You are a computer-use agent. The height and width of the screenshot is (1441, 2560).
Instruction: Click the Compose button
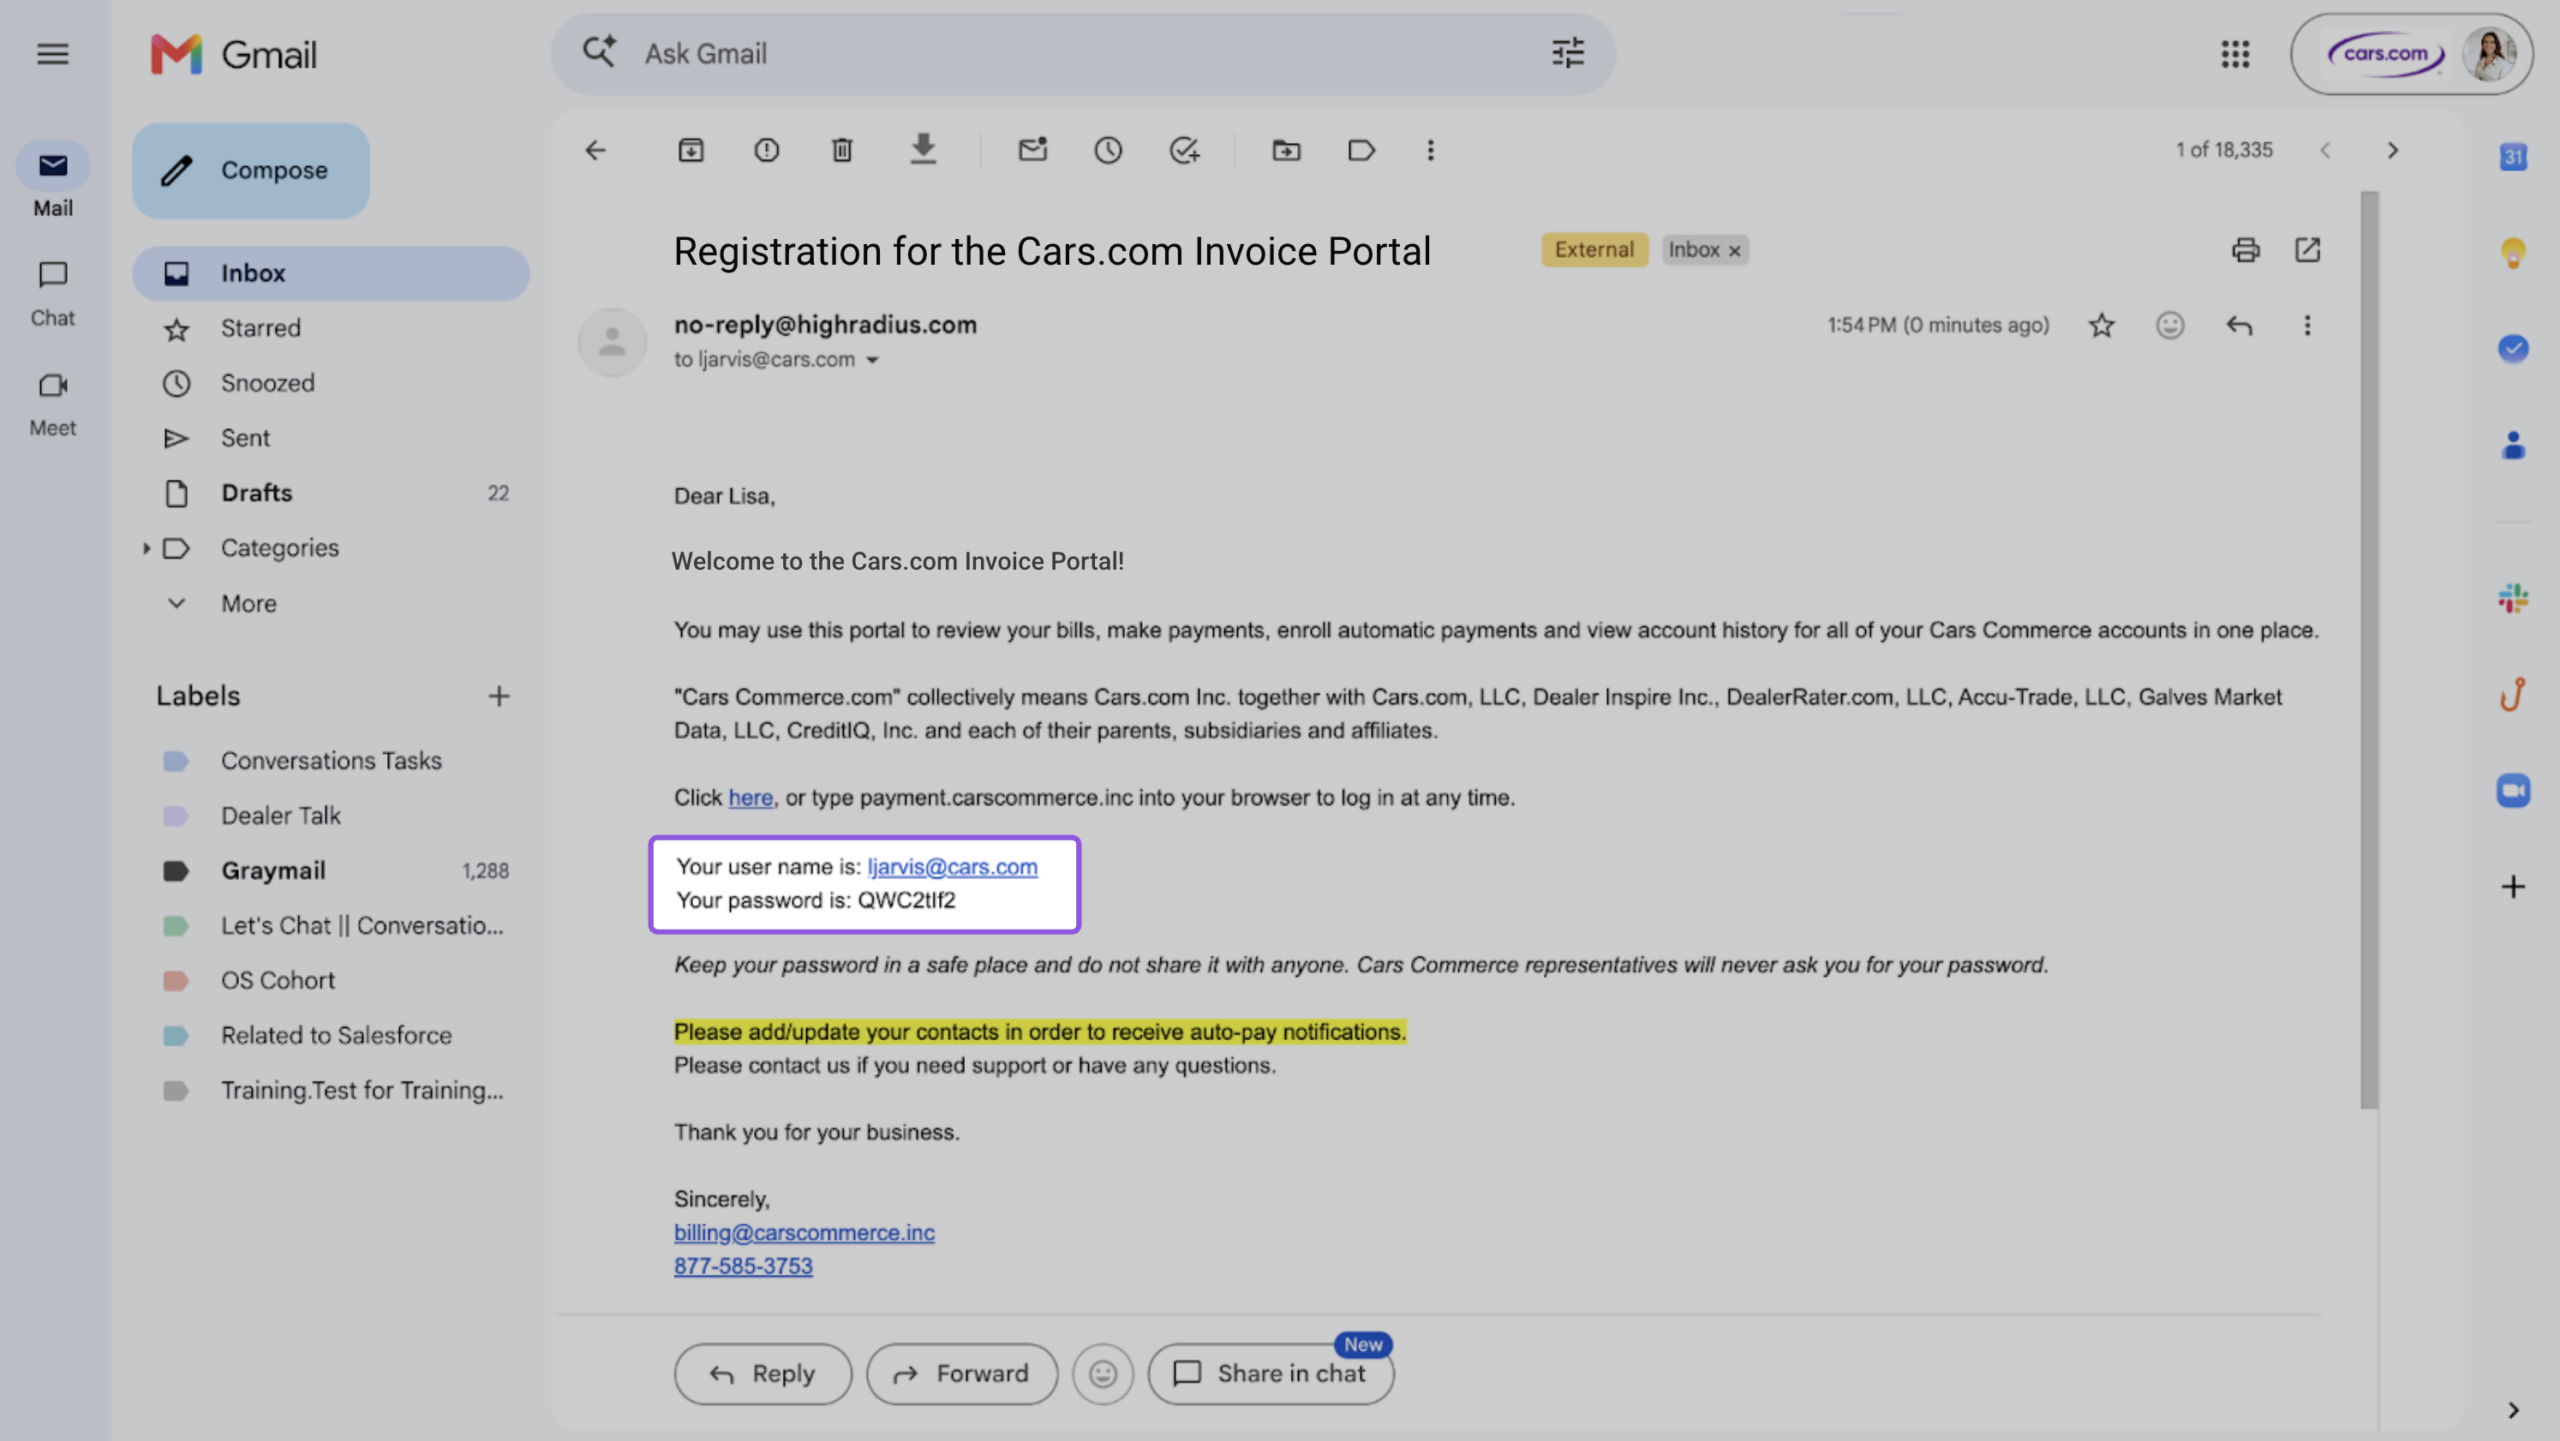point(251,170)
